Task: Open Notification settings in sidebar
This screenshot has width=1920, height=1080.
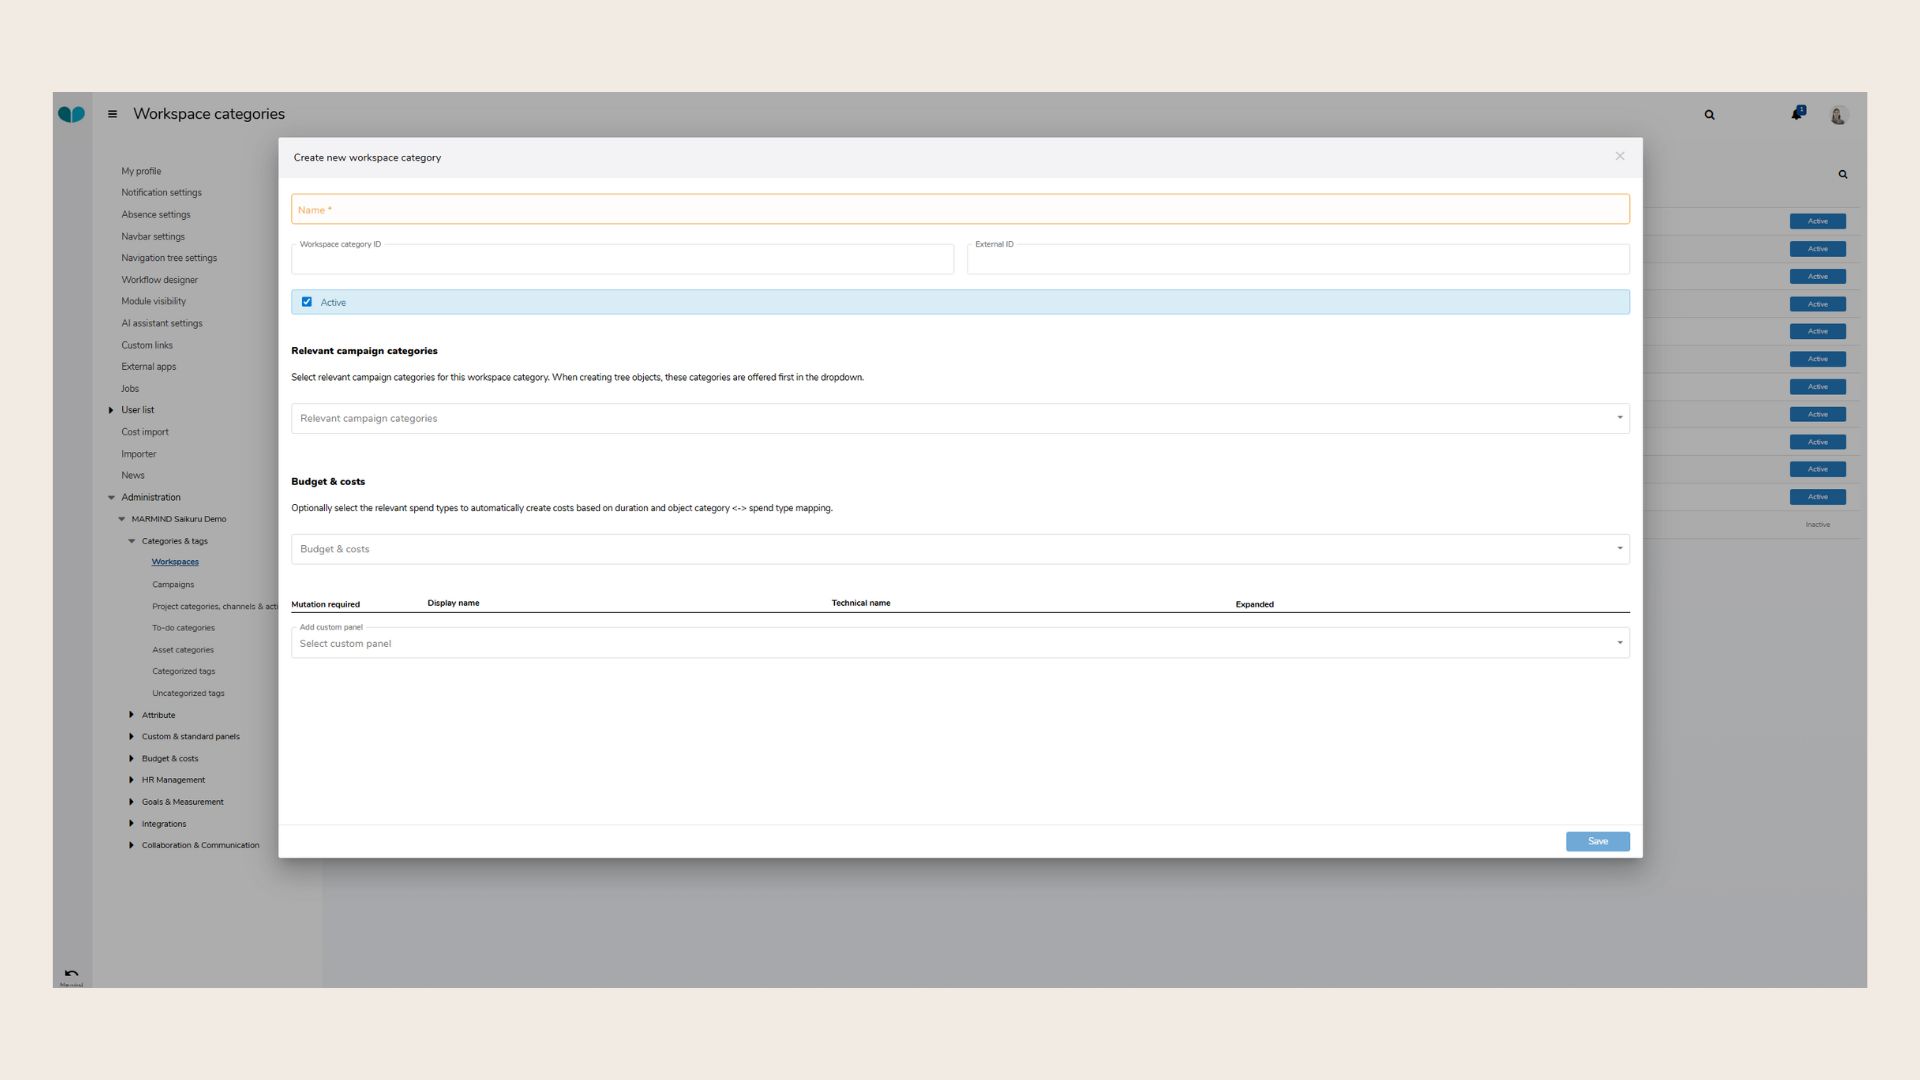Action: pos(161,193)
